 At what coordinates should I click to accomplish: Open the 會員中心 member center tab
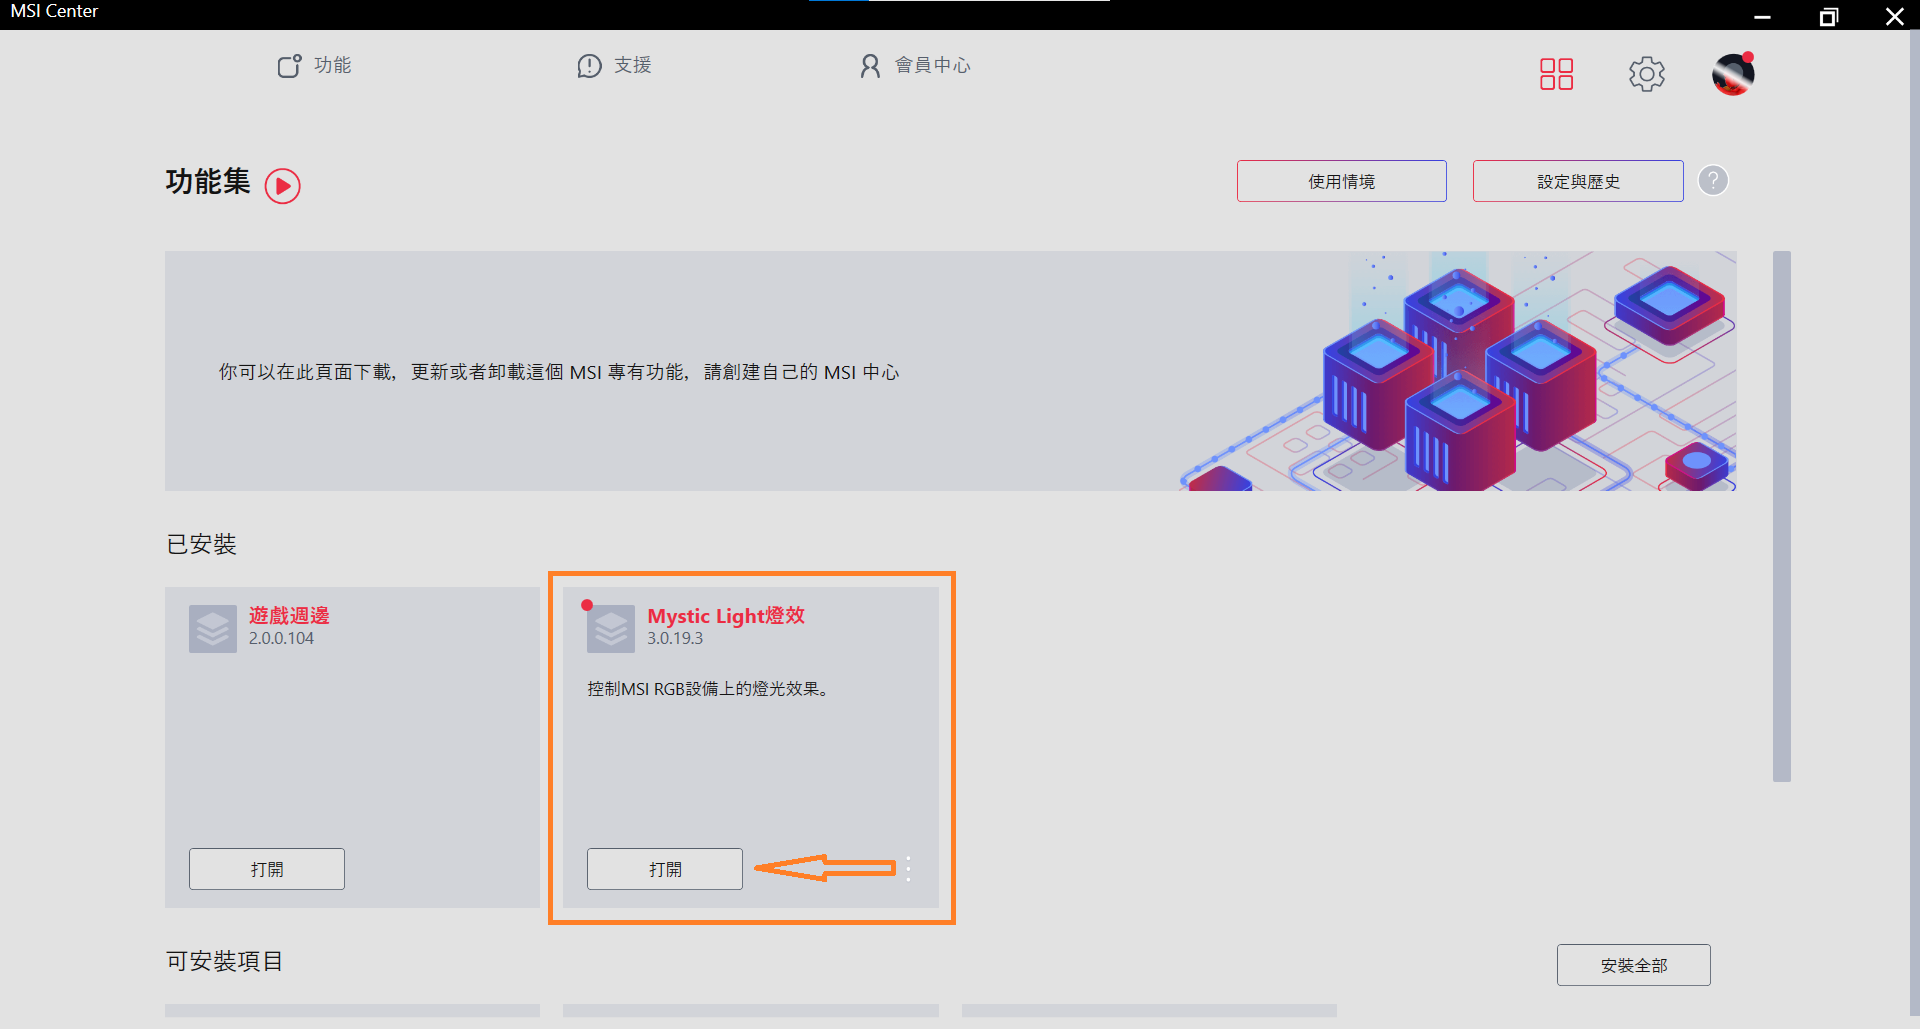pyautogui.click(x=915, y=66)
